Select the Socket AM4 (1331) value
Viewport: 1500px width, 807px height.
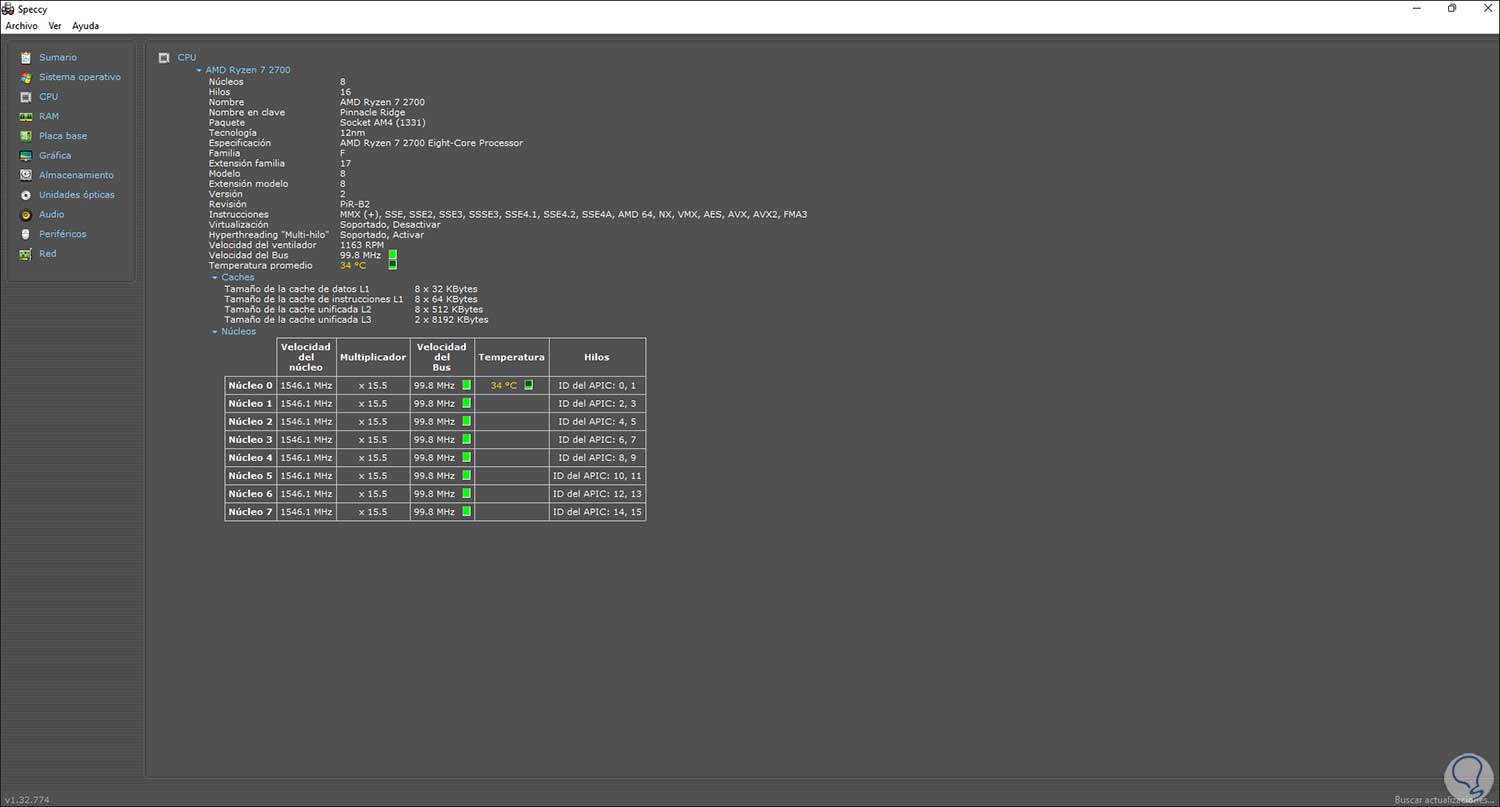click(385, 122)
